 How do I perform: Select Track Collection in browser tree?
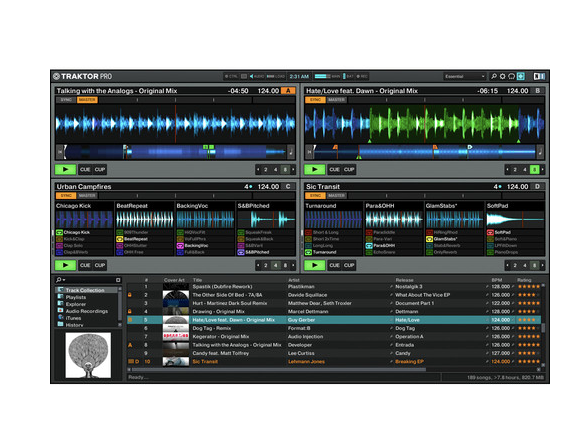click(x=85, y=290)
